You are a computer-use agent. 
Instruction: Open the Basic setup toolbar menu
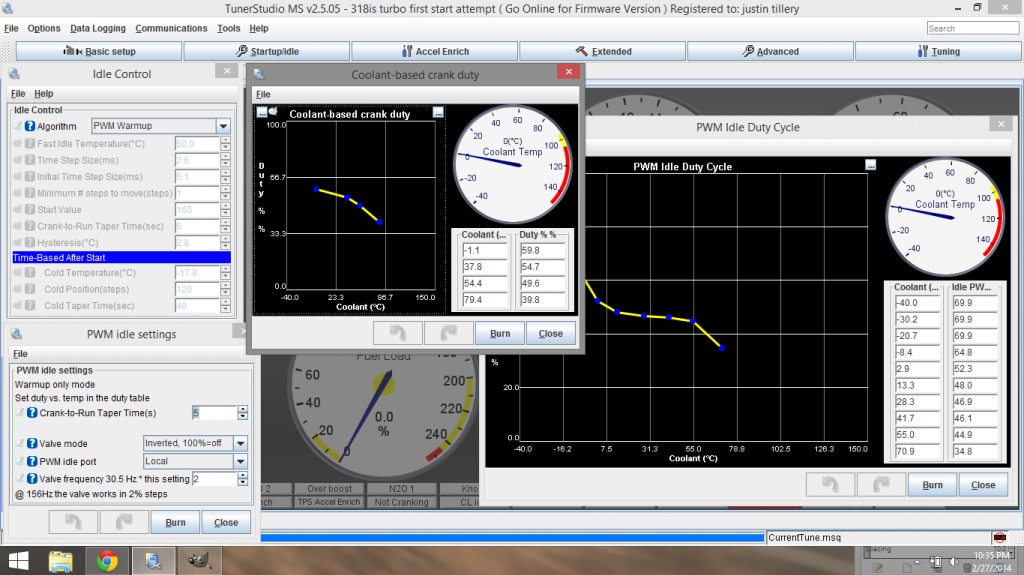99,51
